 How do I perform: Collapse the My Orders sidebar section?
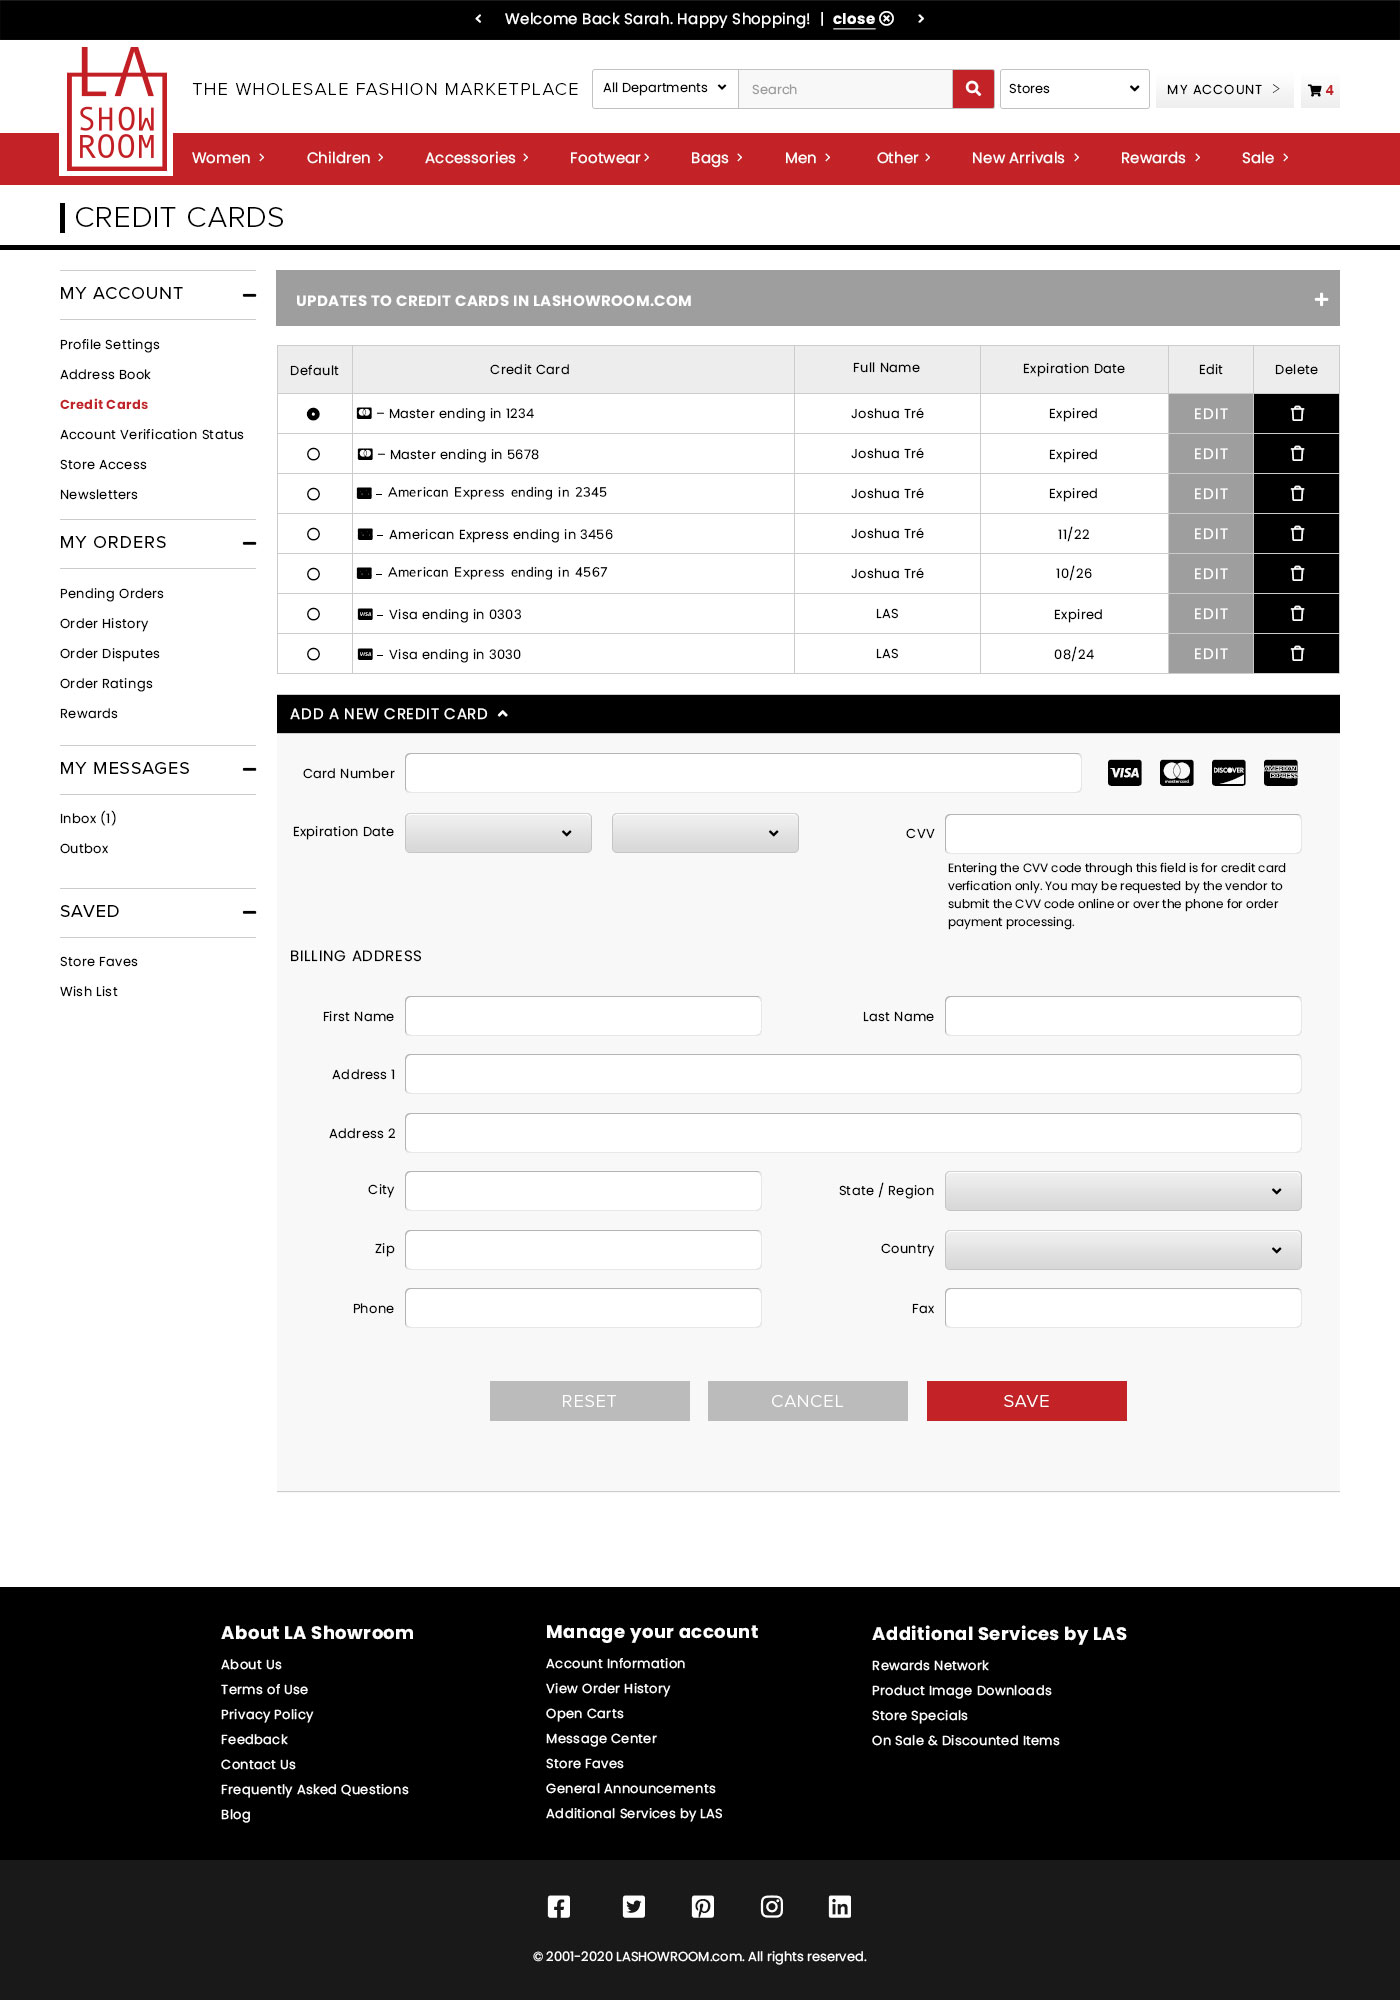(x=249, y=543)
